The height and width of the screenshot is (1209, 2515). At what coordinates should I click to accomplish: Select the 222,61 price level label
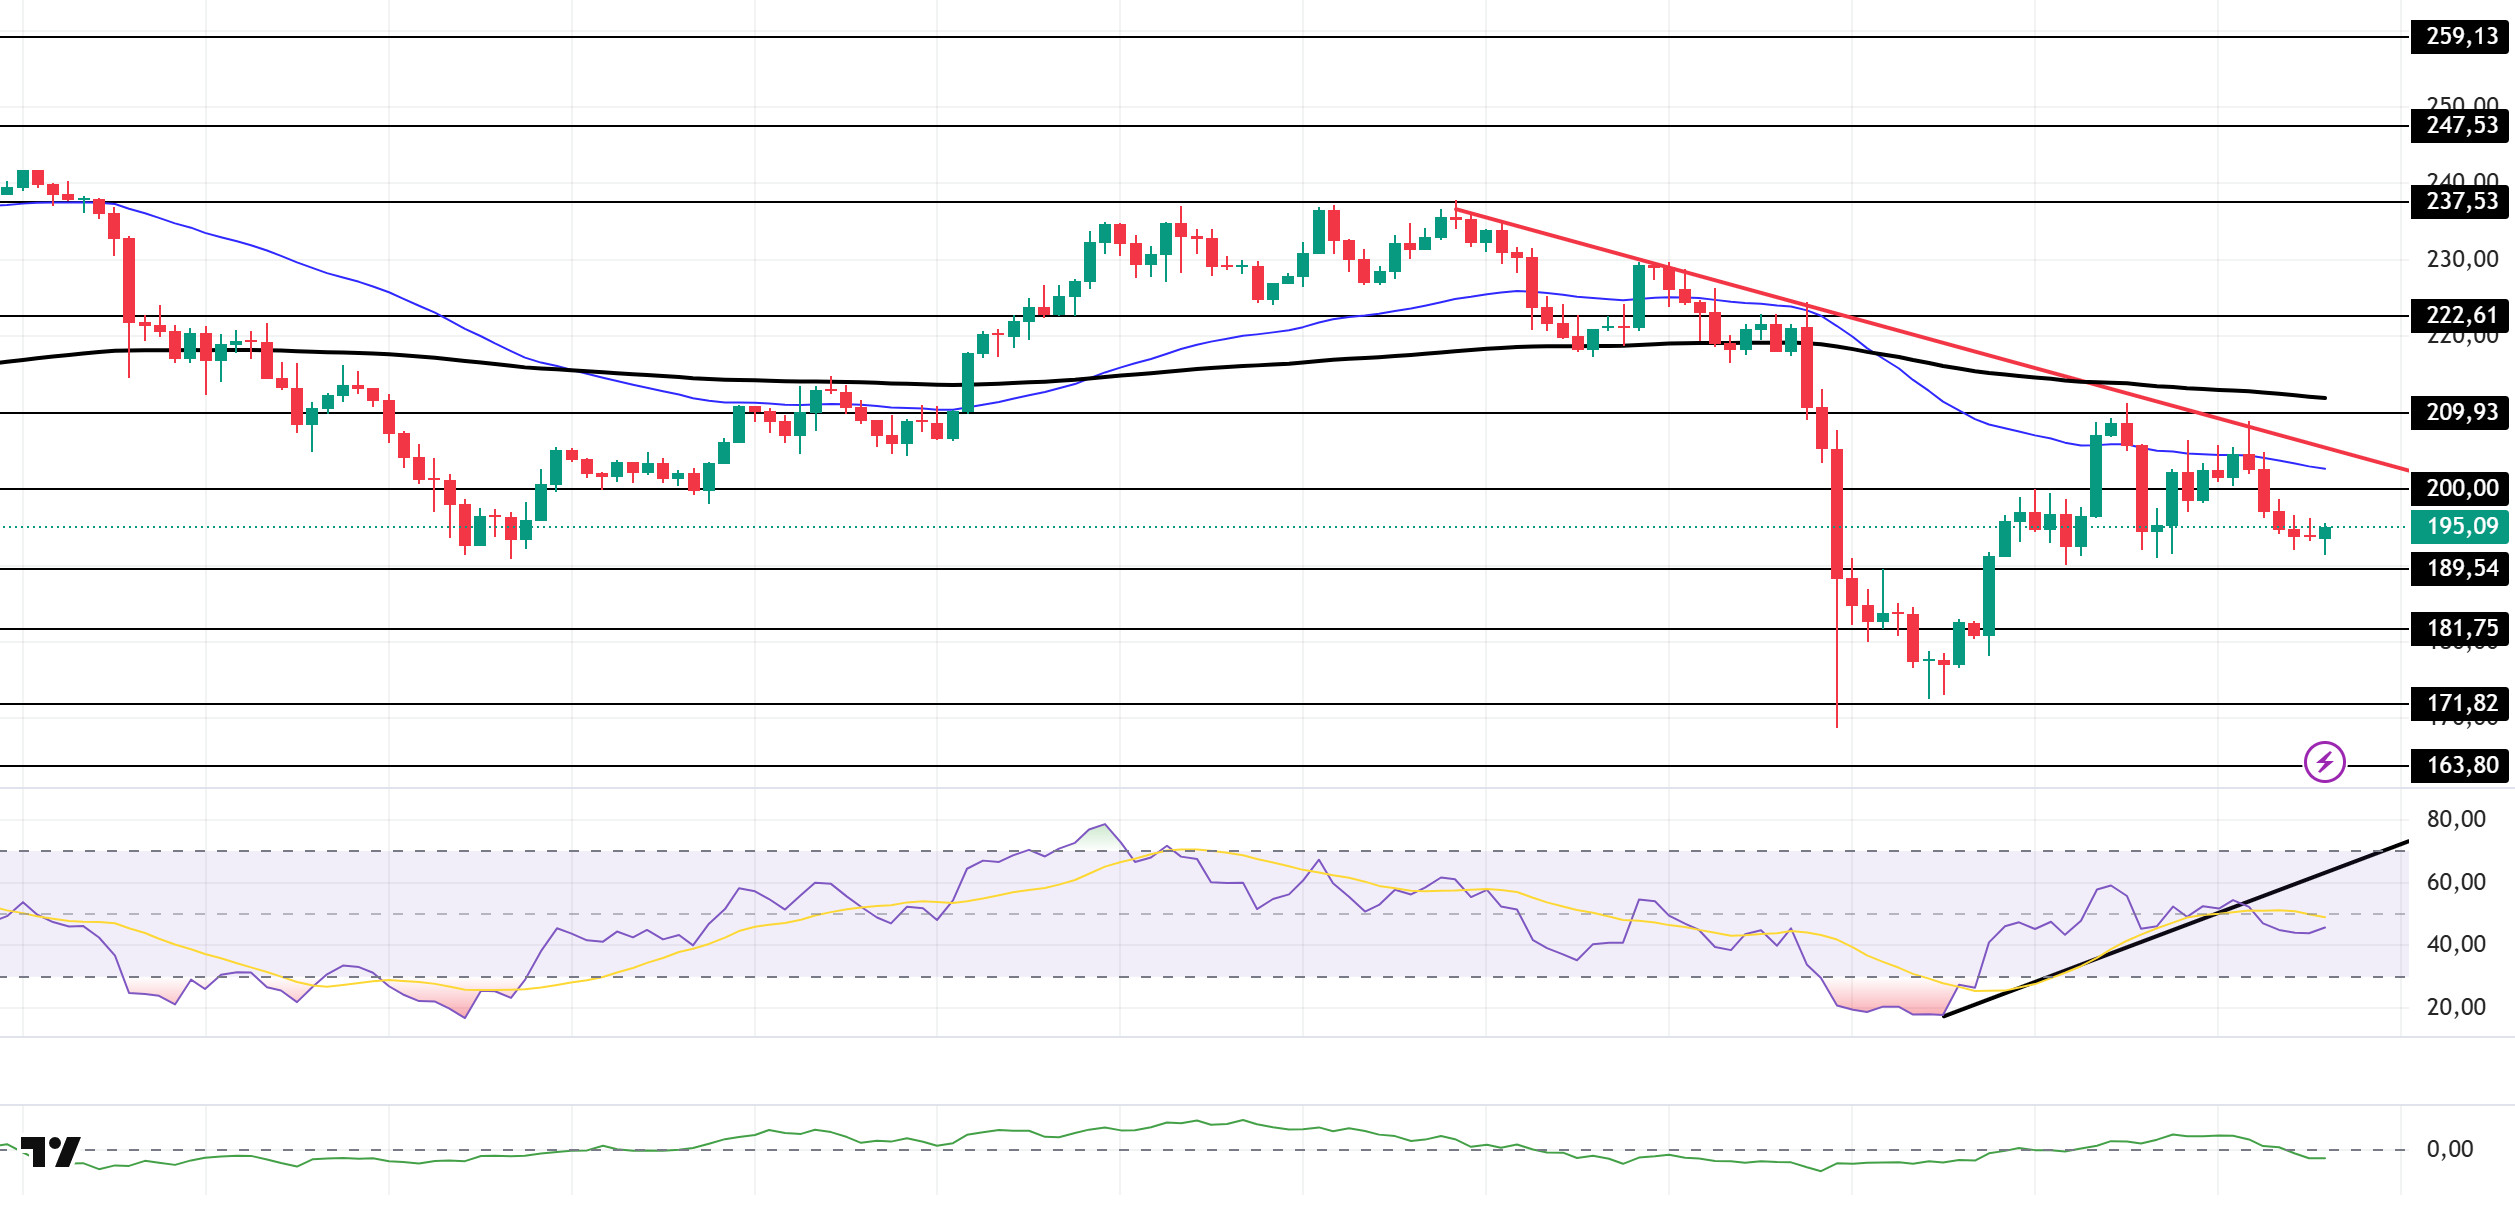(x=2461, y=316)
